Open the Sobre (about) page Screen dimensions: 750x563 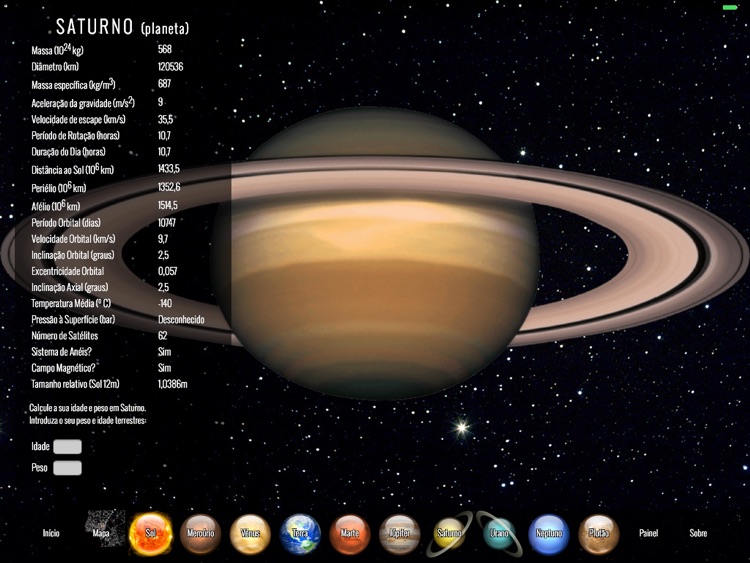pos(698,533)
